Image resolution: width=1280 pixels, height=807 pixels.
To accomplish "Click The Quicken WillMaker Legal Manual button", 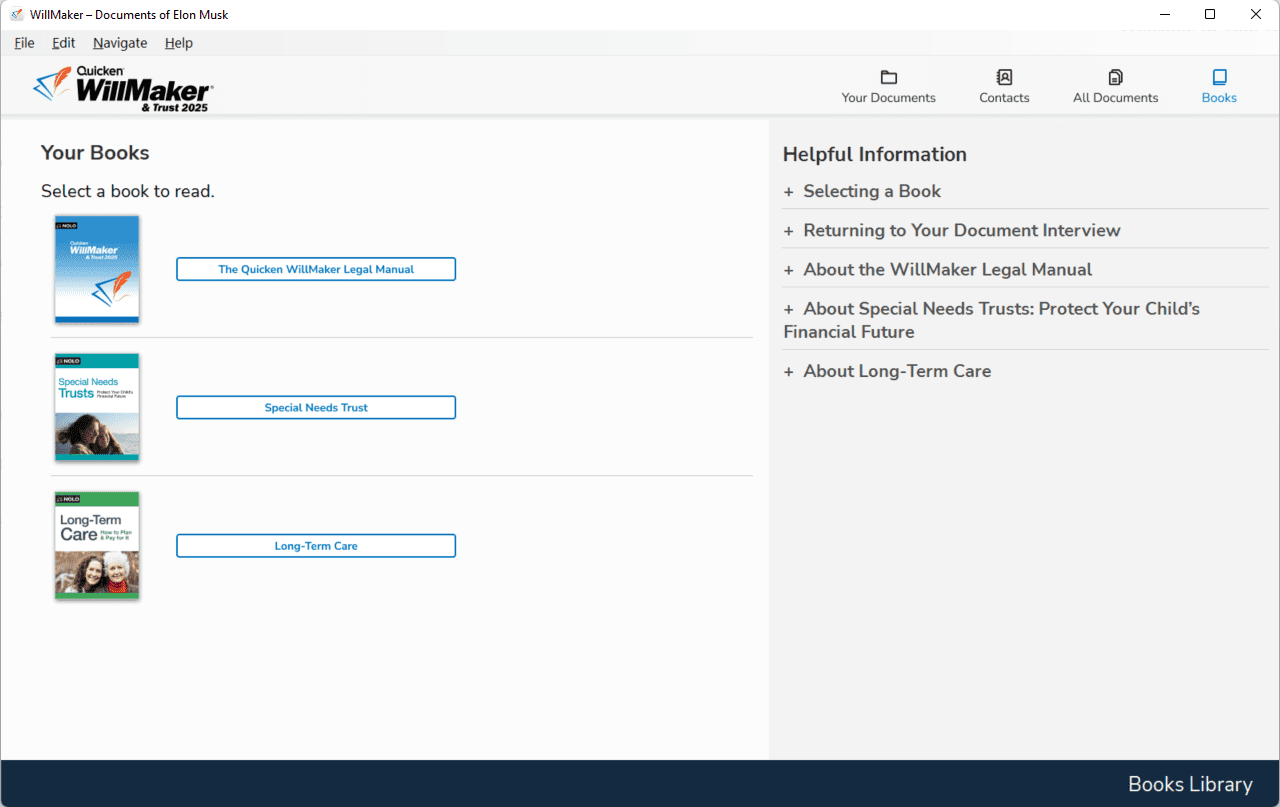I will 316,269.
